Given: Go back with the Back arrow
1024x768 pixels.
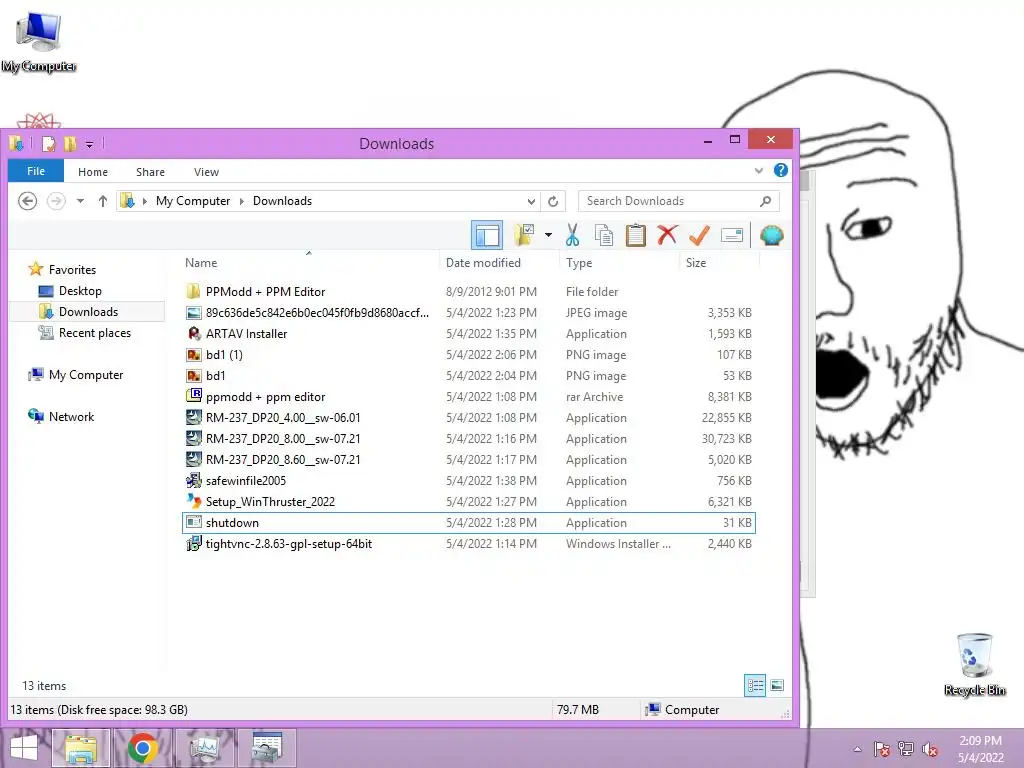Looking at the screenshot, I should [x=27, y=200].
